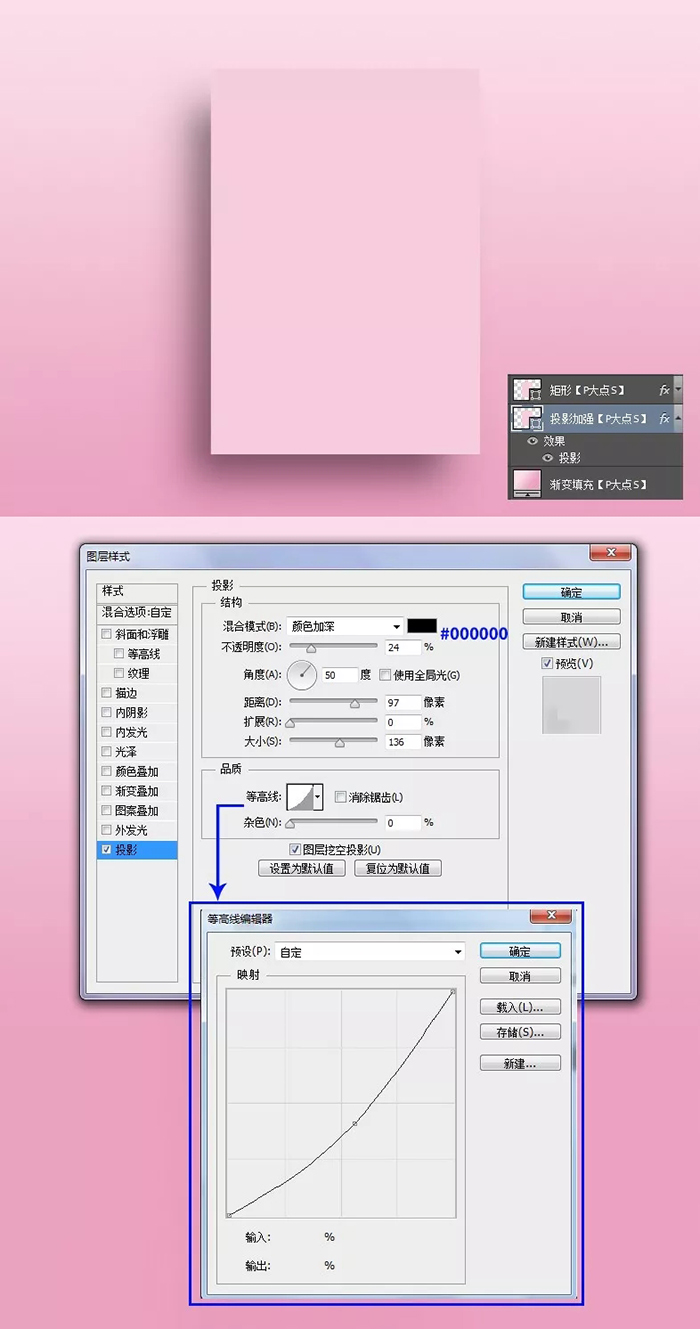Screen dimensions: 700x1329
Task: Enable the 等高线 sub-style checkbox
Action: pyautogui.click(x=119, y=654)
